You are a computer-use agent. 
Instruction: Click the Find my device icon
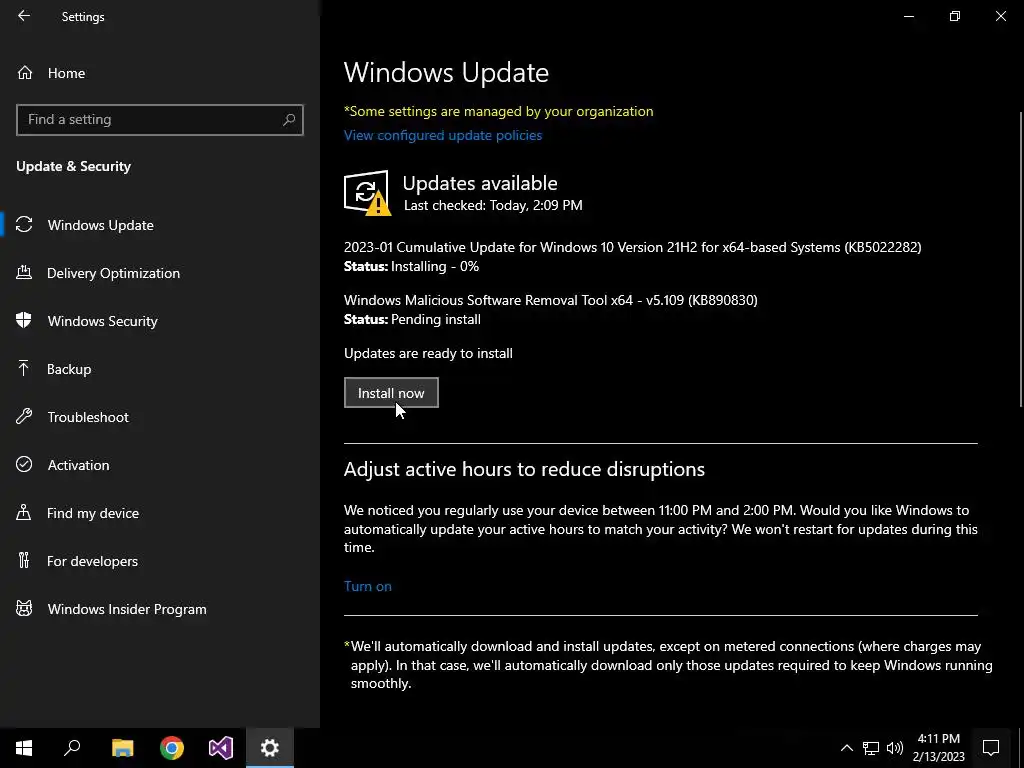pyautogui.click(x=24, y=513)
